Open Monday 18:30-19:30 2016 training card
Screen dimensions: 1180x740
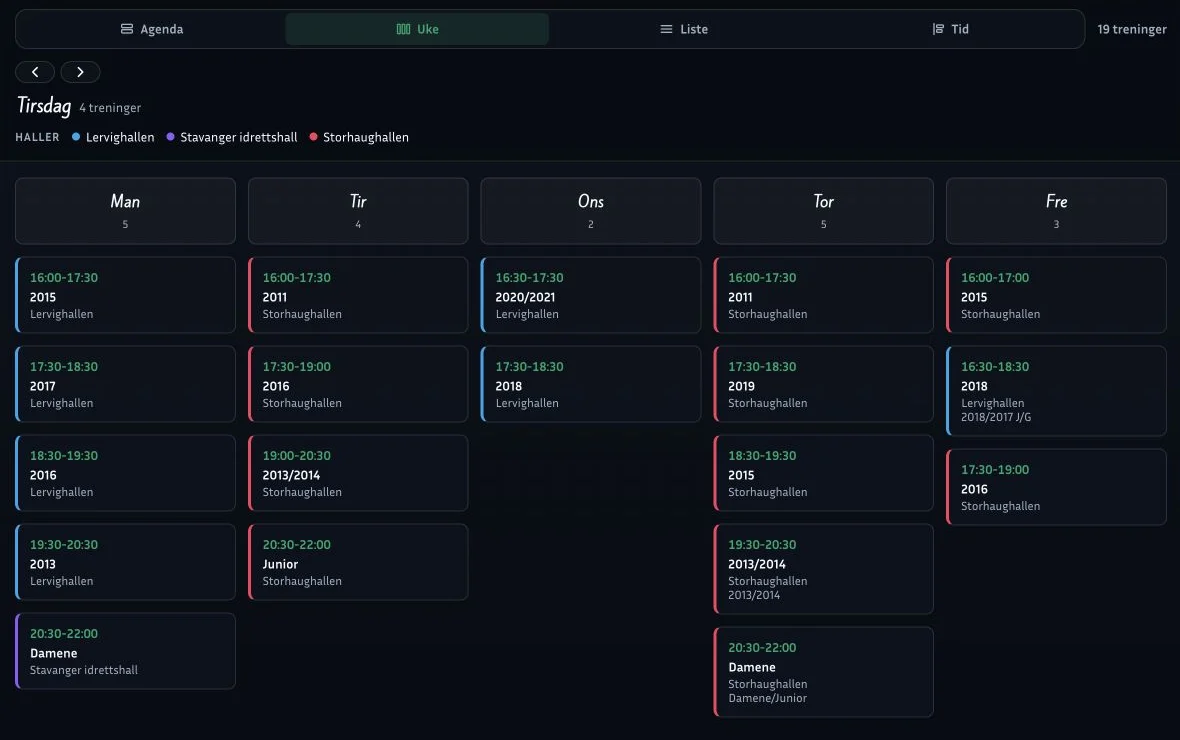coord(125,473)
